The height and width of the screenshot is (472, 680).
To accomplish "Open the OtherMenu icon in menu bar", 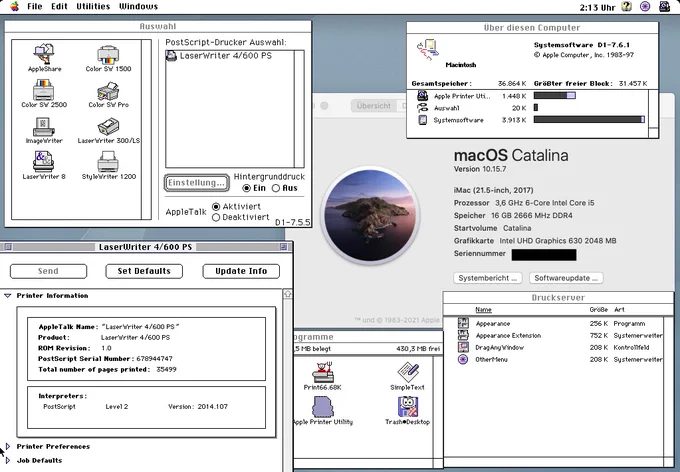I will 645,6.
